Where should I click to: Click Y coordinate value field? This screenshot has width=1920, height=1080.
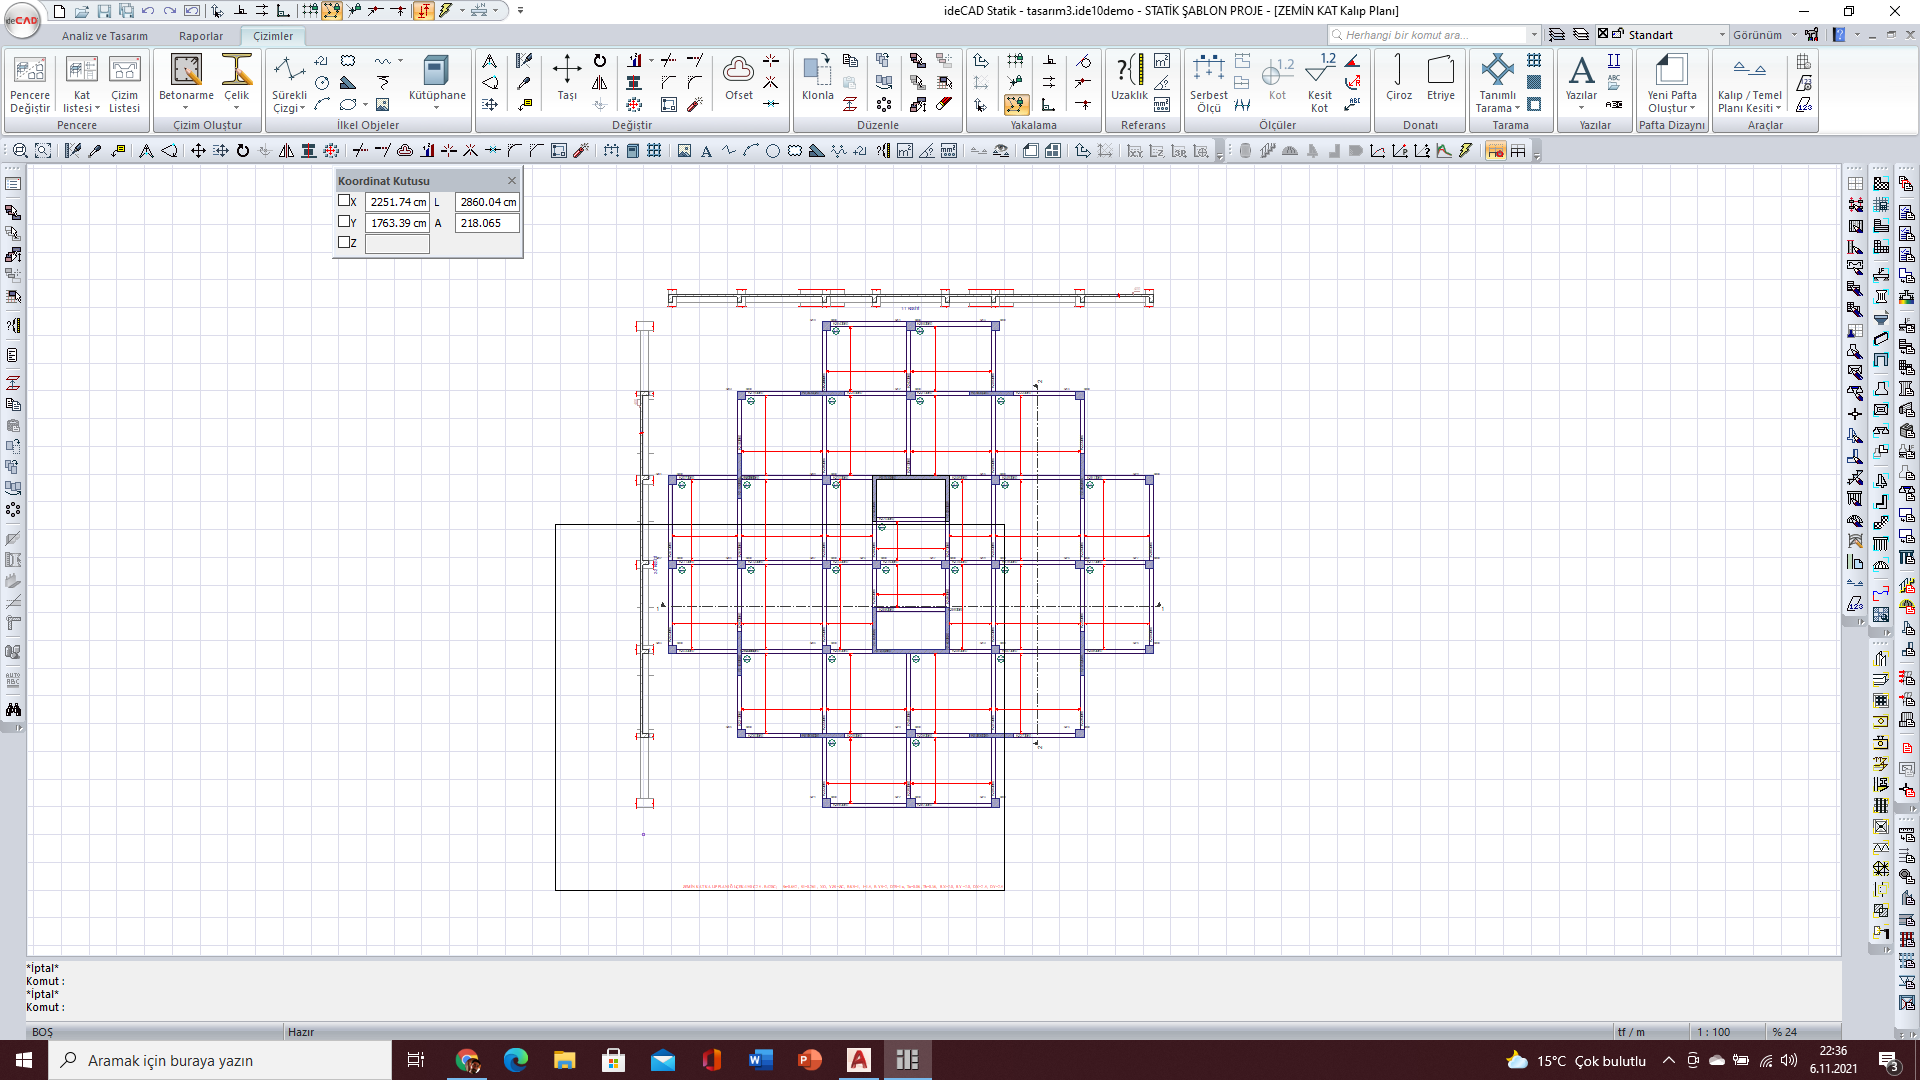[x=397, y=223]
